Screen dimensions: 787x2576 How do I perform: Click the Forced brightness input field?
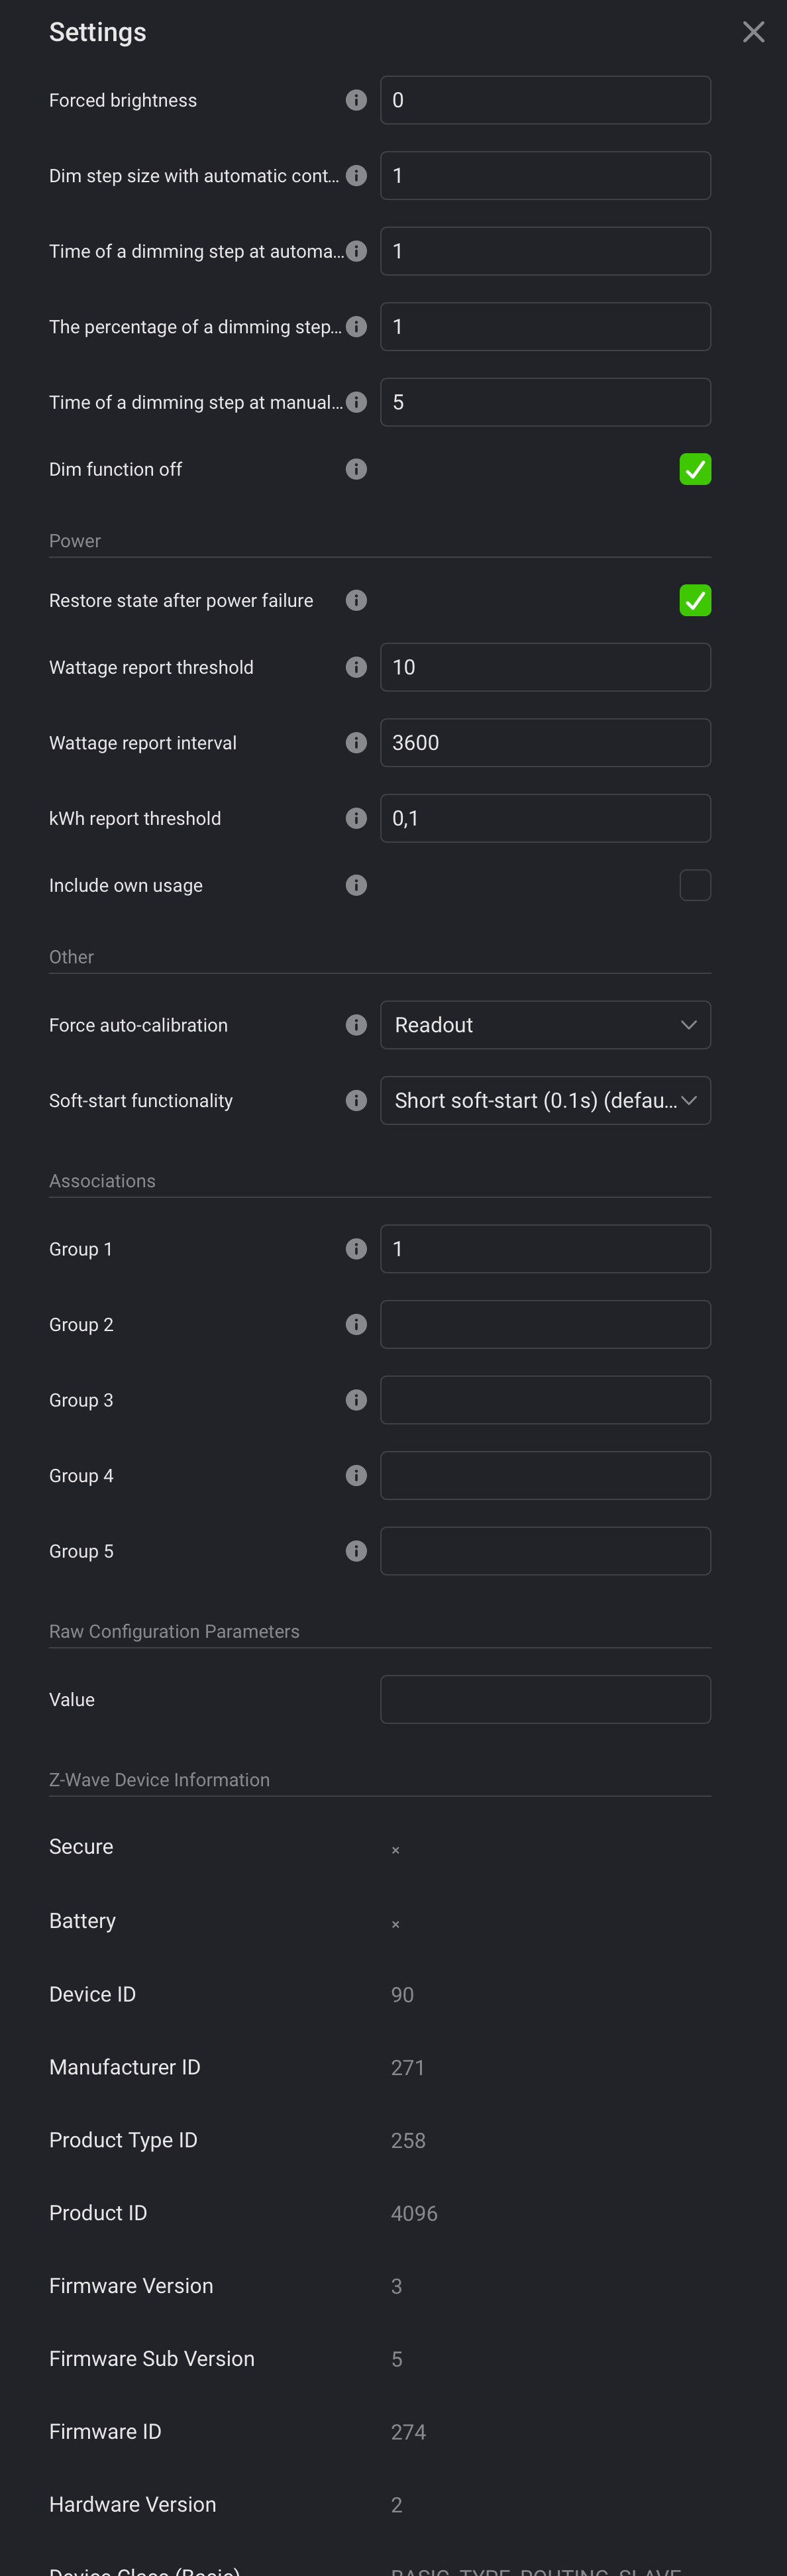point(545,100)
